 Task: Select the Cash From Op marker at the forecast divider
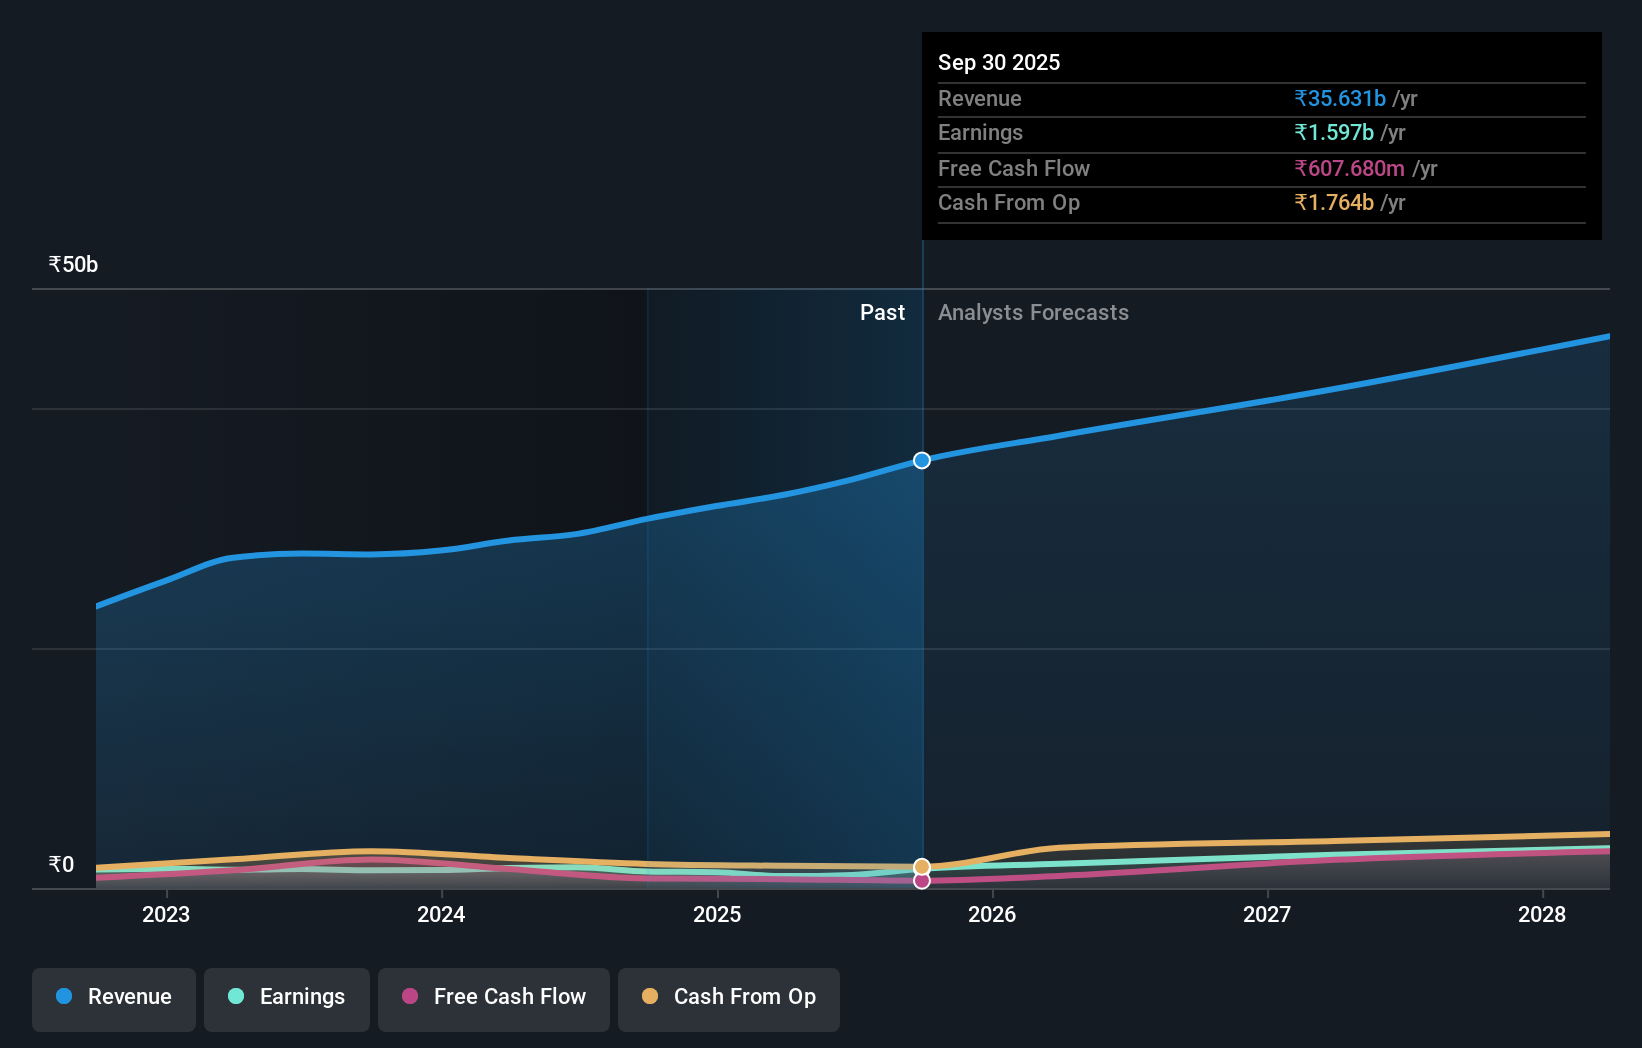coord(920,865)
